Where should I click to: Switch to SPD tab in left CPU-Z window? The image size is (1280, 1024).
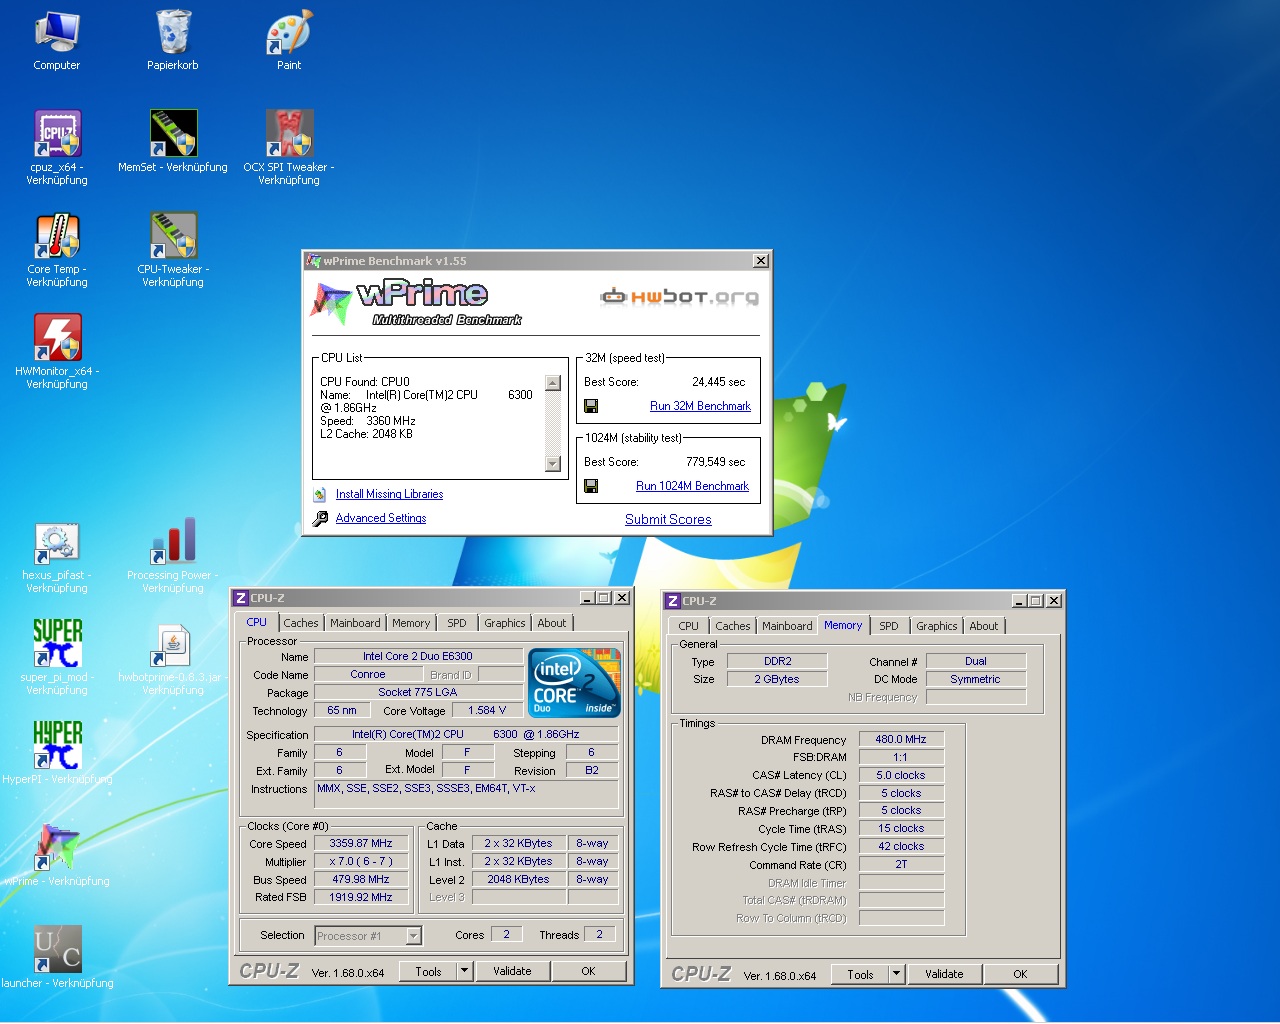(x=457, y=623)
